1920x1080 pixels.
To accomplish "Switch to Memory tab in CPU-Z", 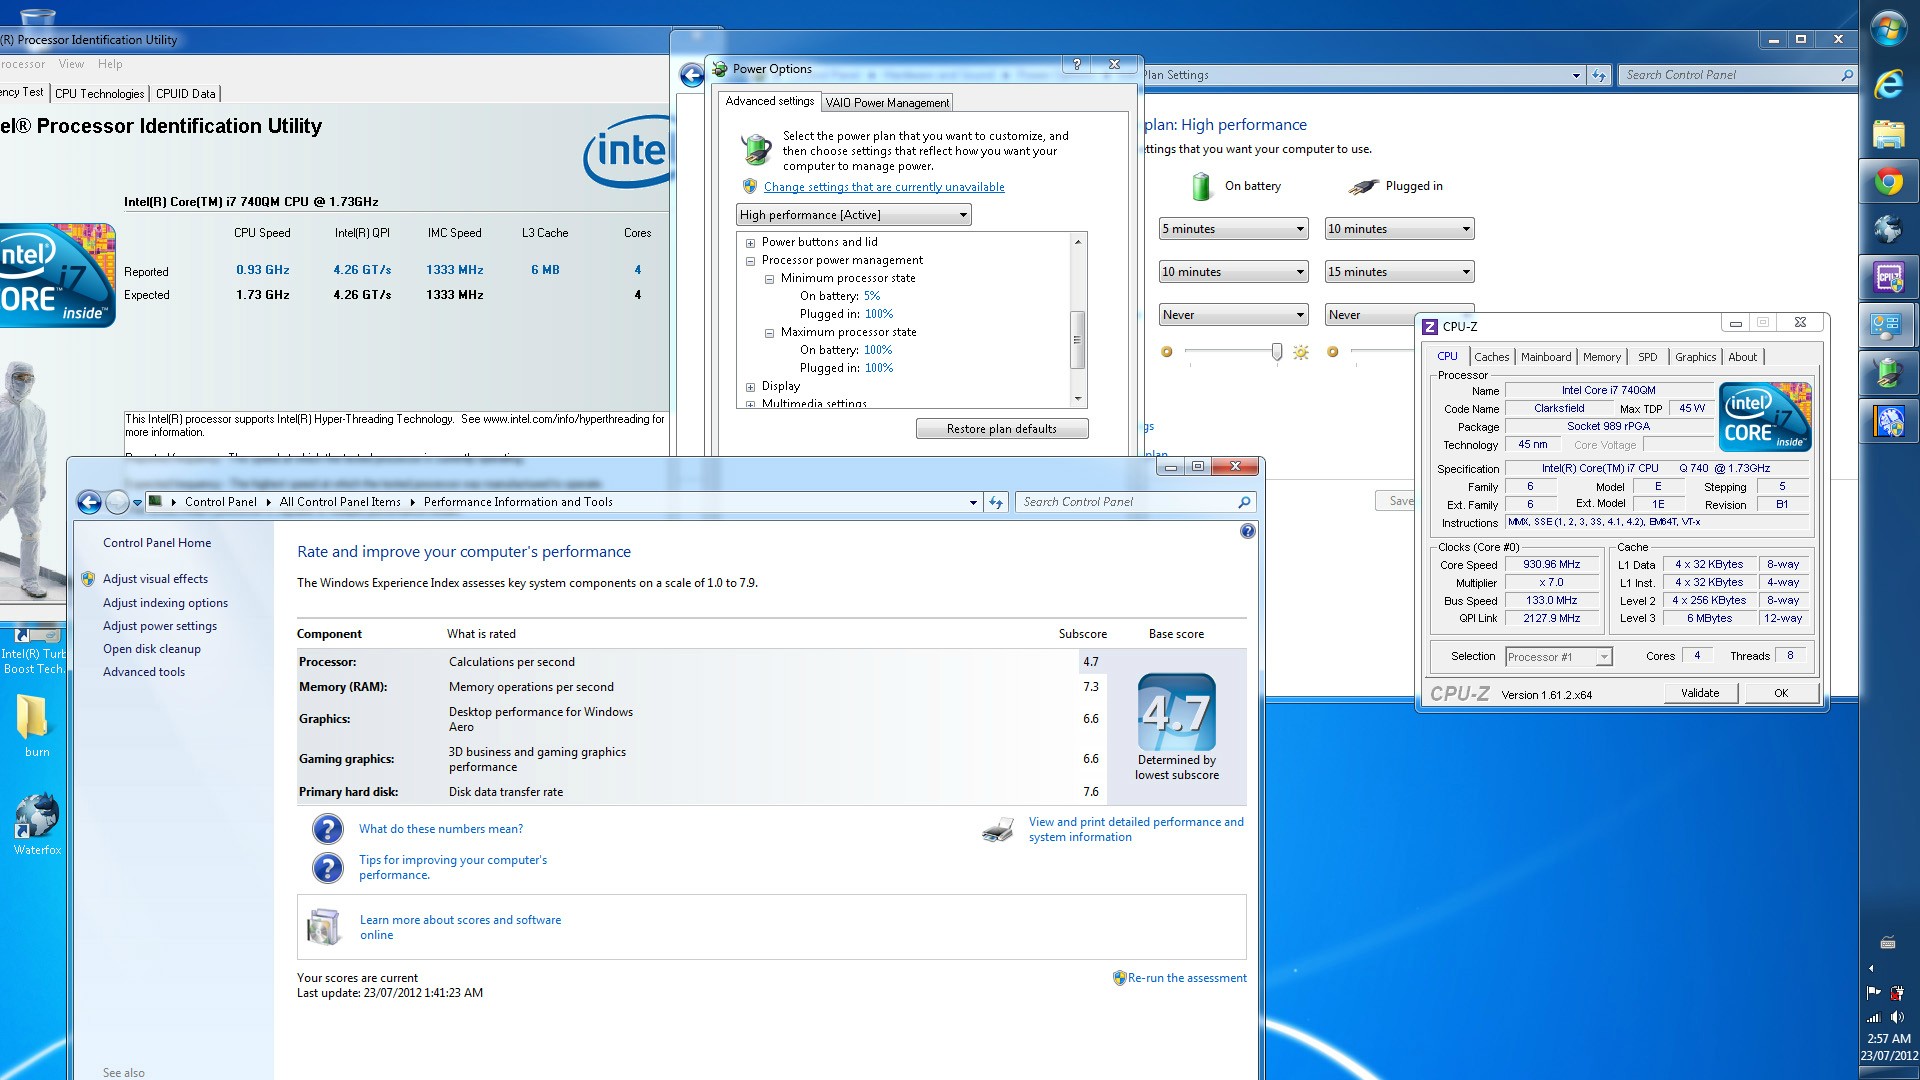I will click(1602, 357).
